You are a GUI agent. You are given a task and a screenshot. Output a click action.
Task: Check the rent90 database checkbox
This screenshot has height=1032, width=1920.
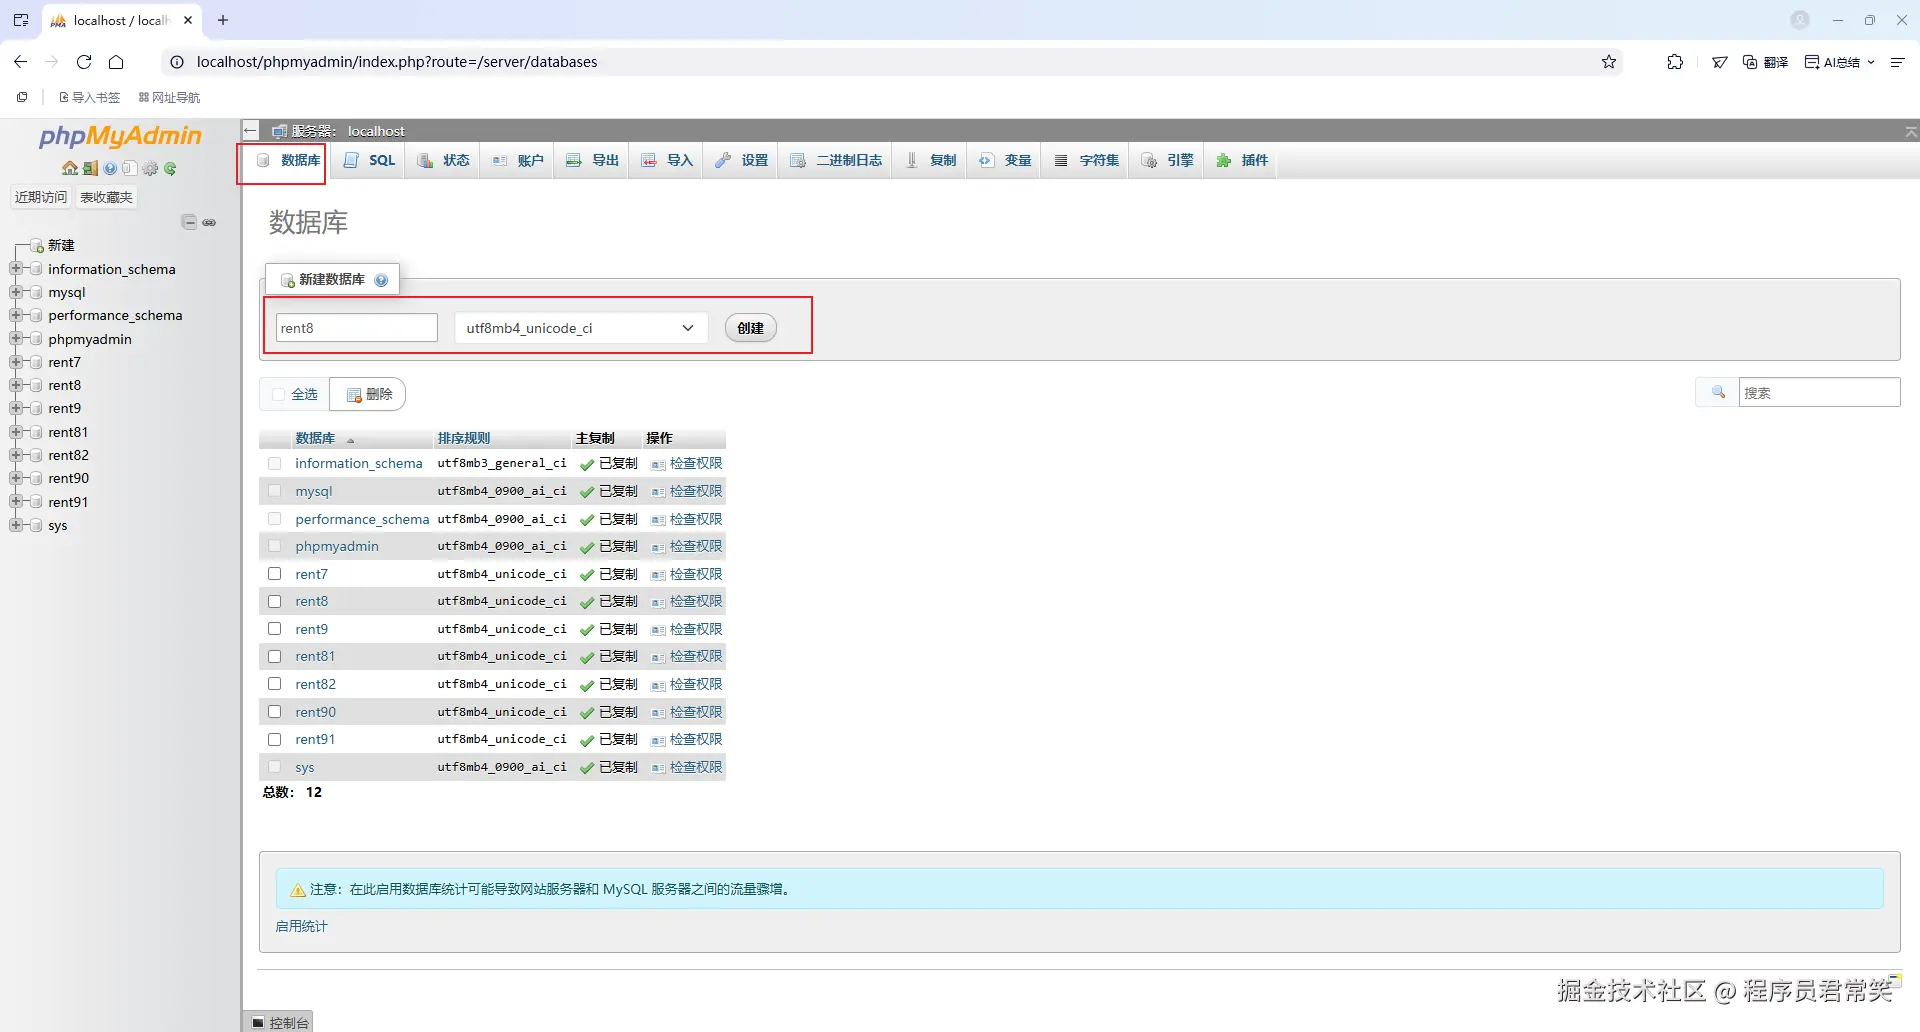pyautogui.click(x=275, y=712)
